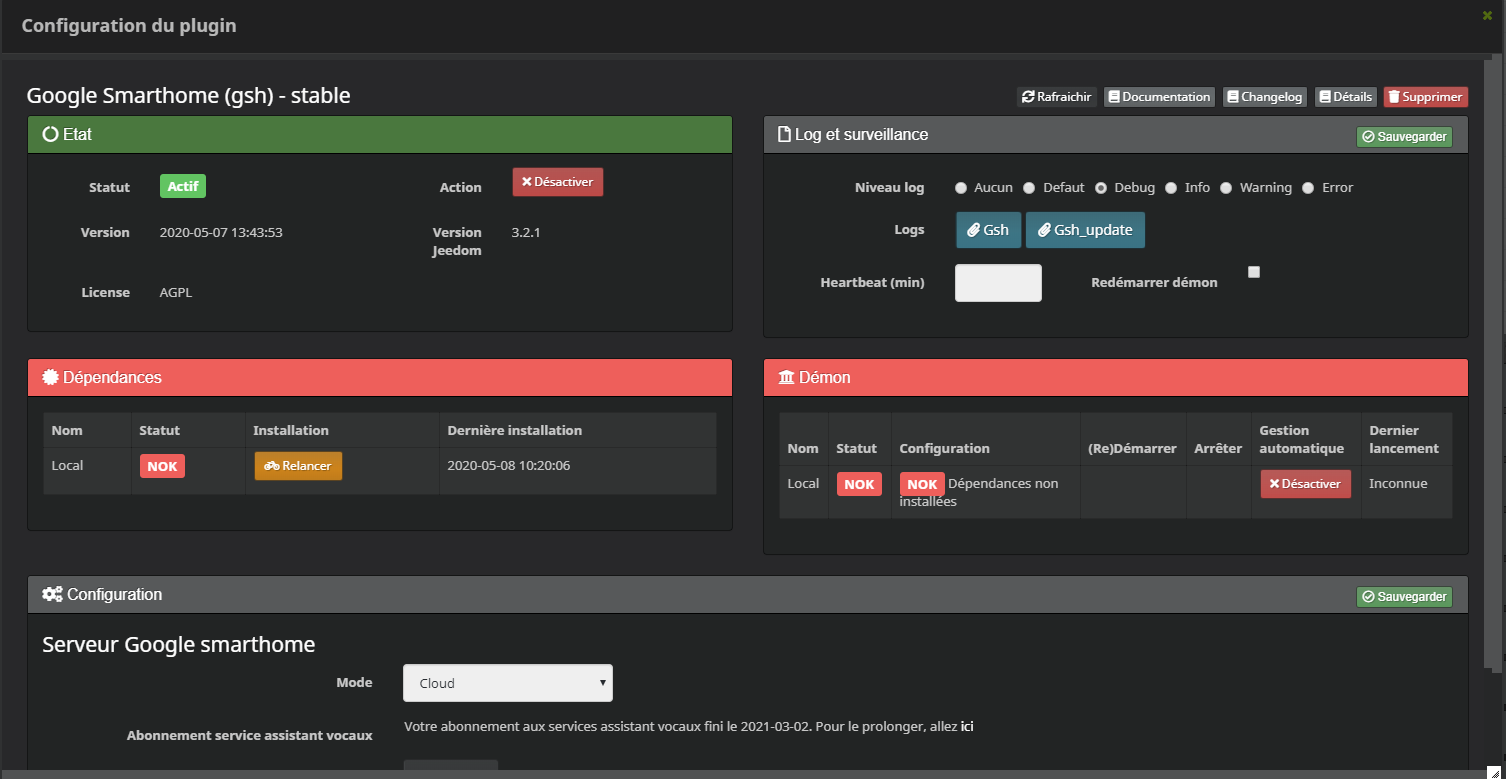Open the plugin Documentation

tap(1159, 97)
